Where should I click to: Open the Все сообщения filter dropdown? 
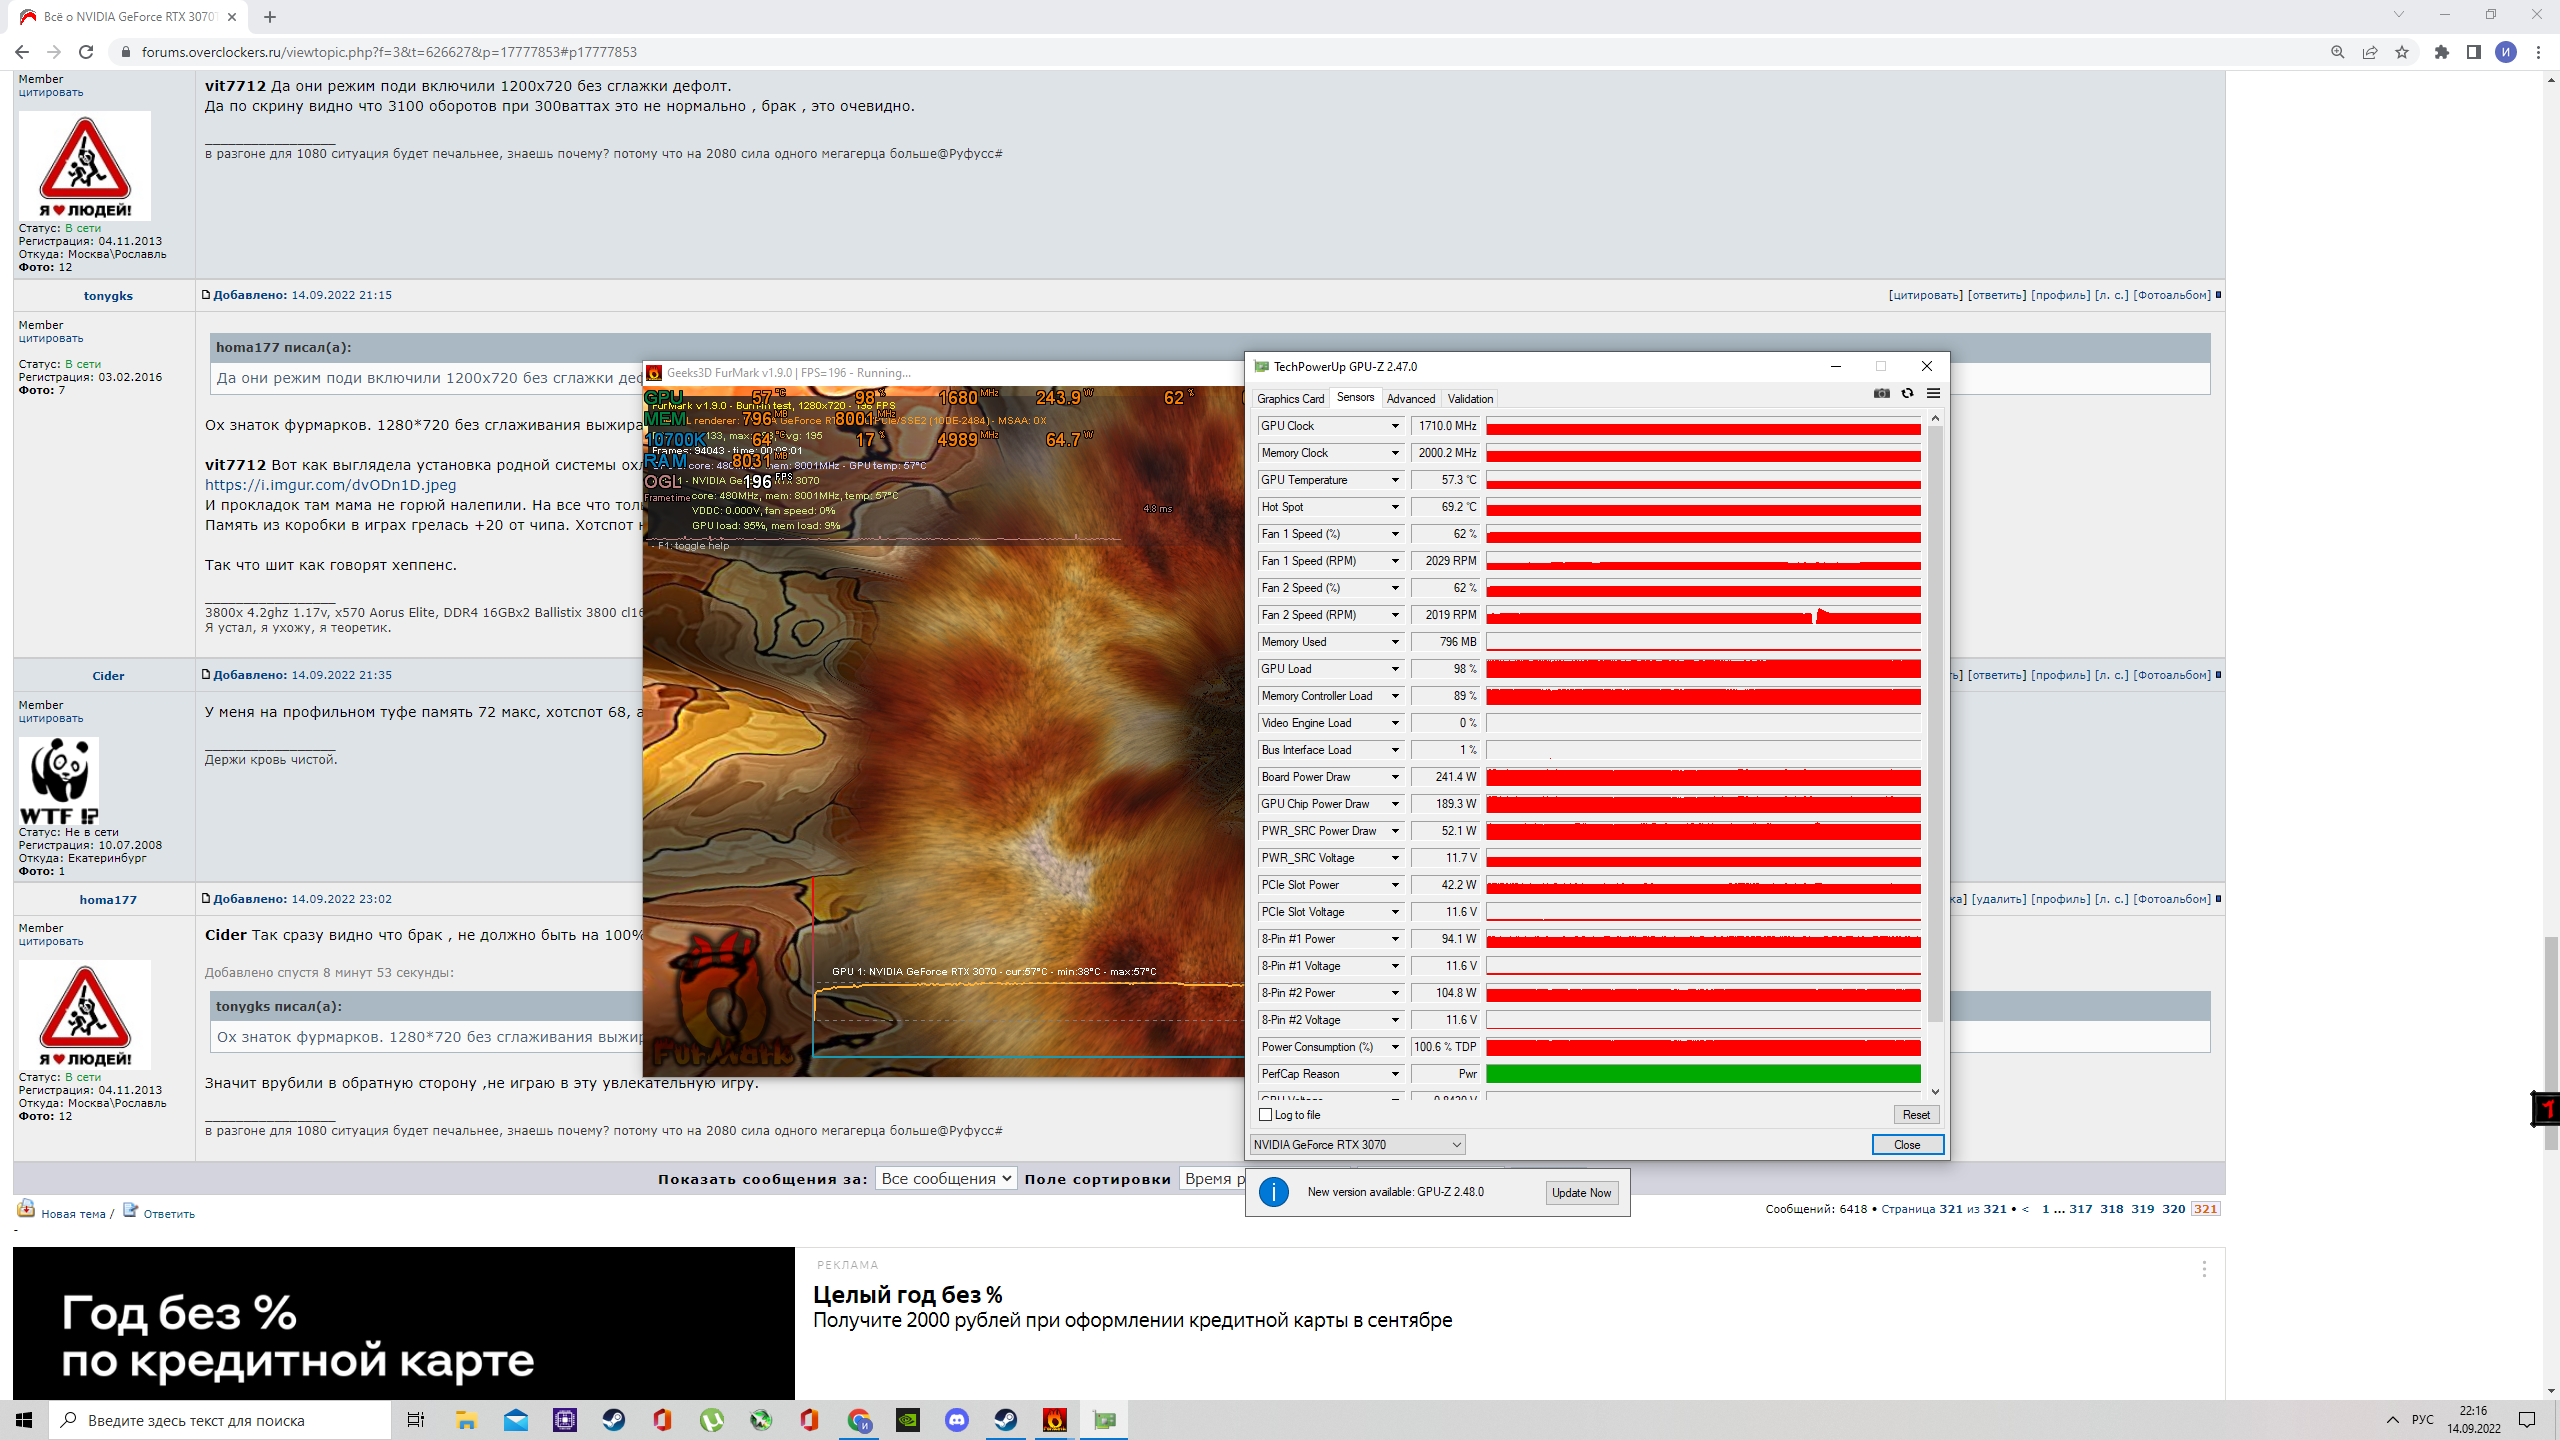pos(946,1178)
